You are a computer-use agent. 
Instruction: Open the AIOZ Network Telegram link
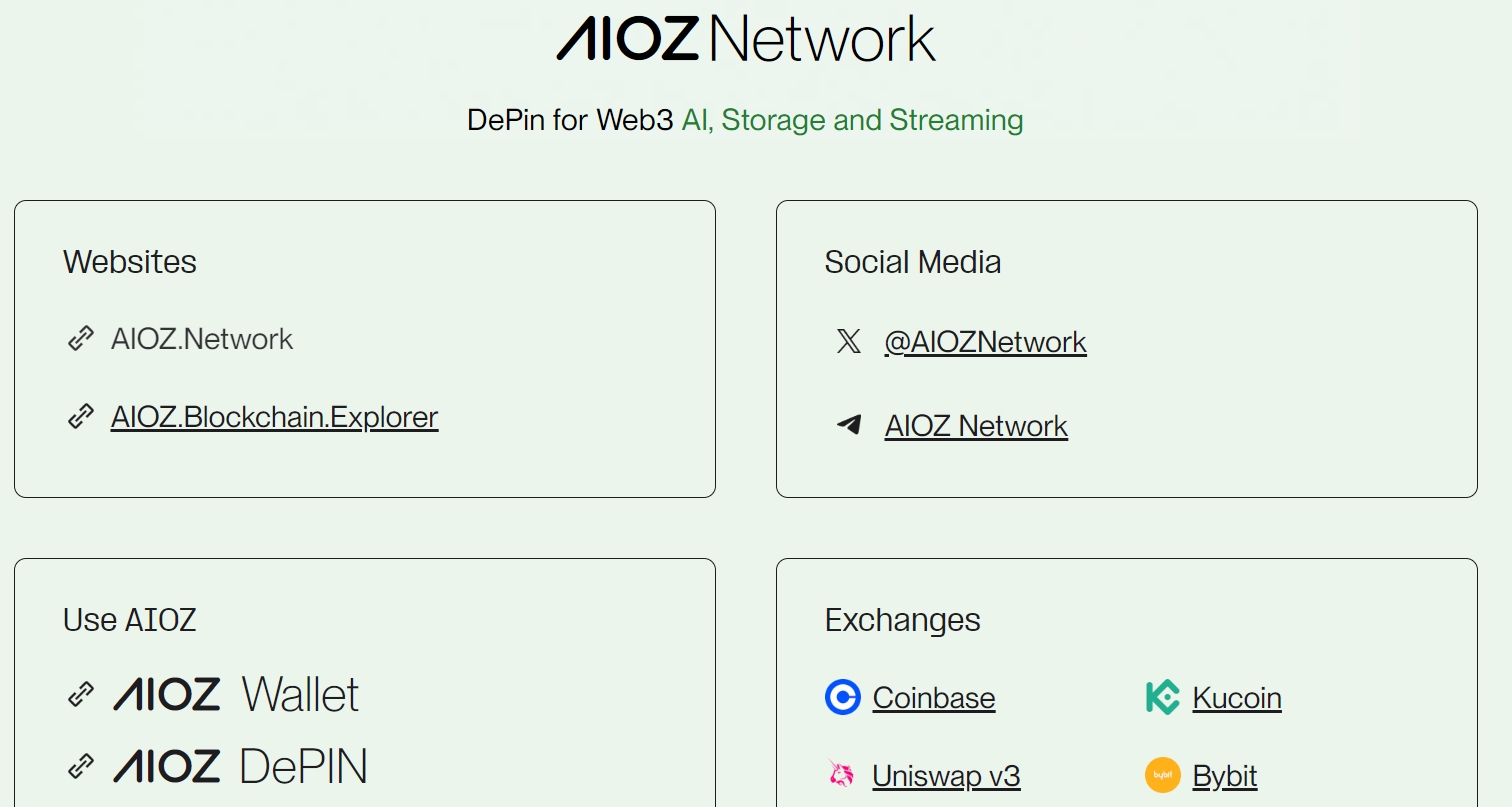(976, 426)
